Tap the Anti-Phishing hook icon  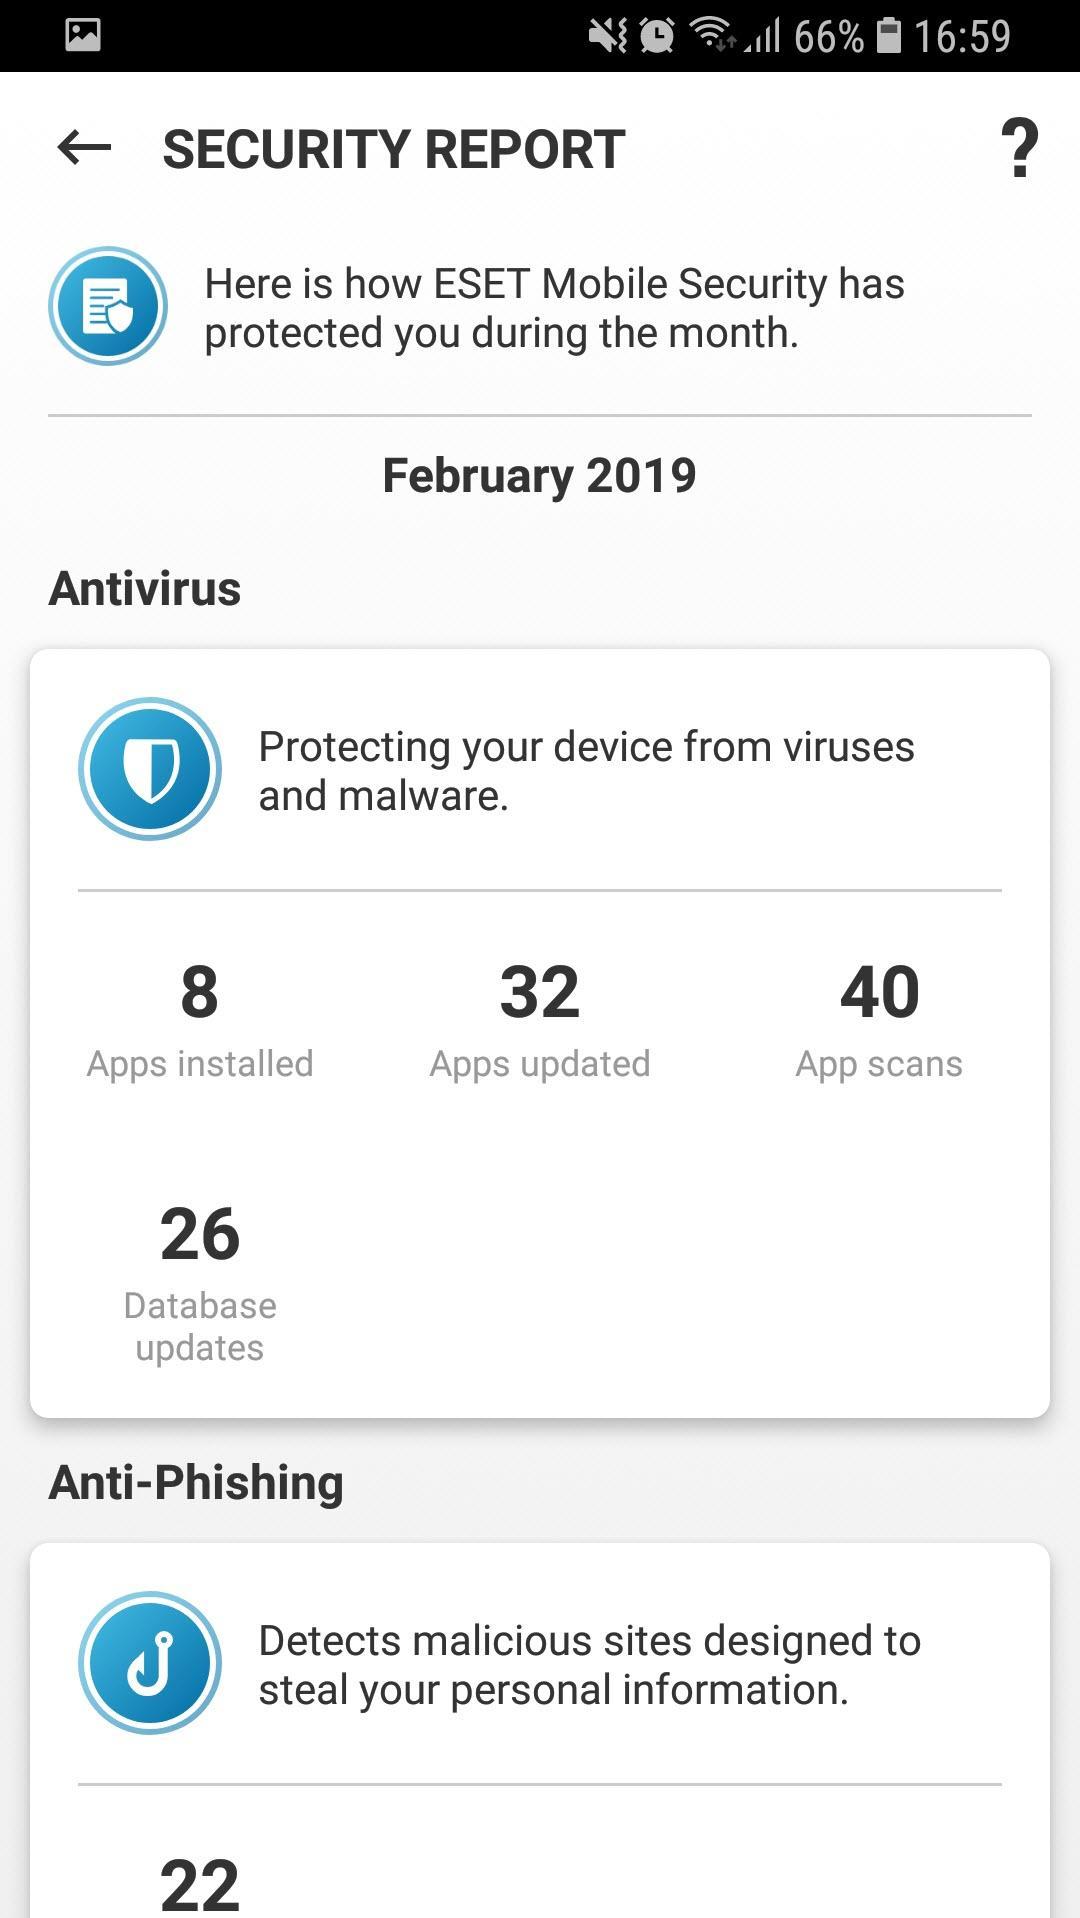(x=150, y=1663)
